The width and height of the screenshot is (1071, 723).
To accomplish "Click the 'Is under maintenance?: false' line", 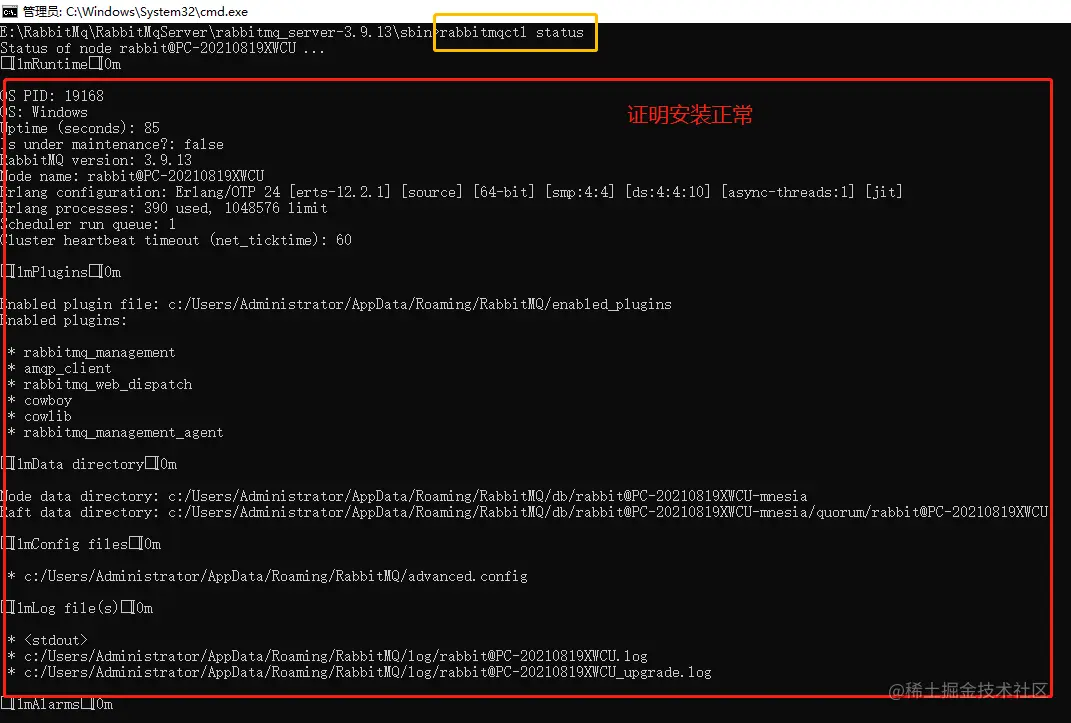I will [x=112, y=144].
